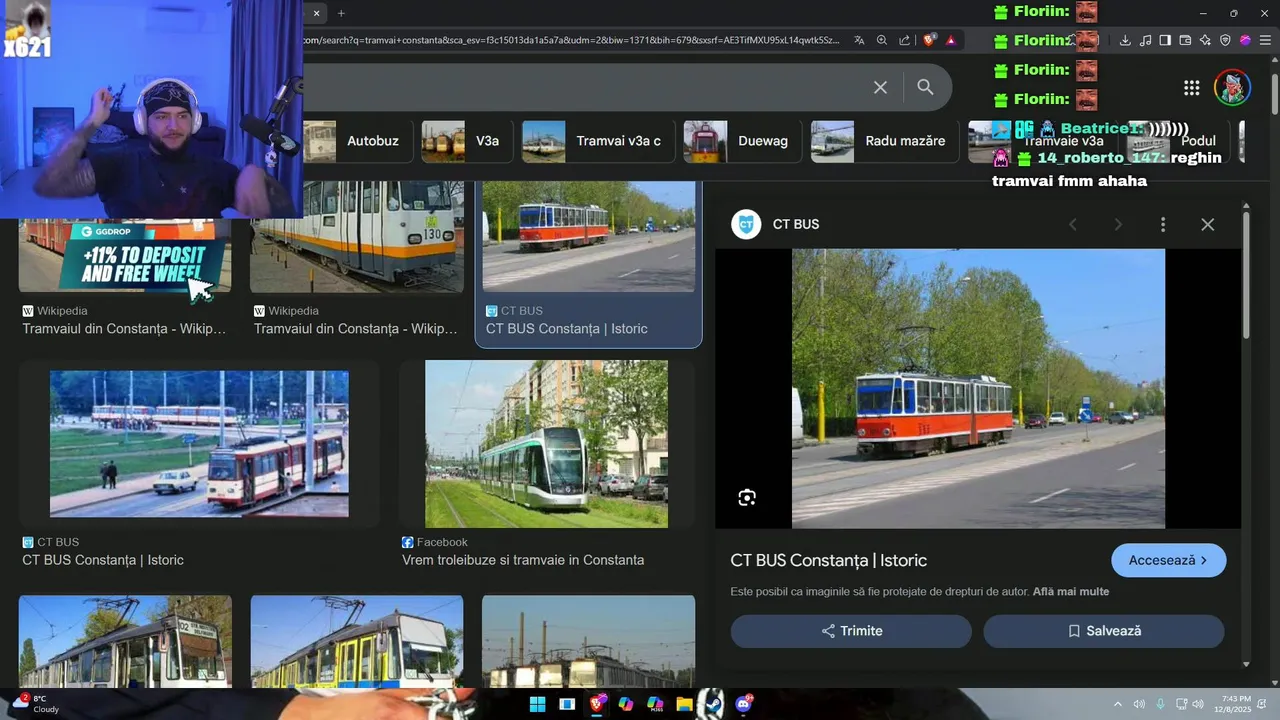
Task: Open a new browser tab with plus
Action: (x=341, y=13)
